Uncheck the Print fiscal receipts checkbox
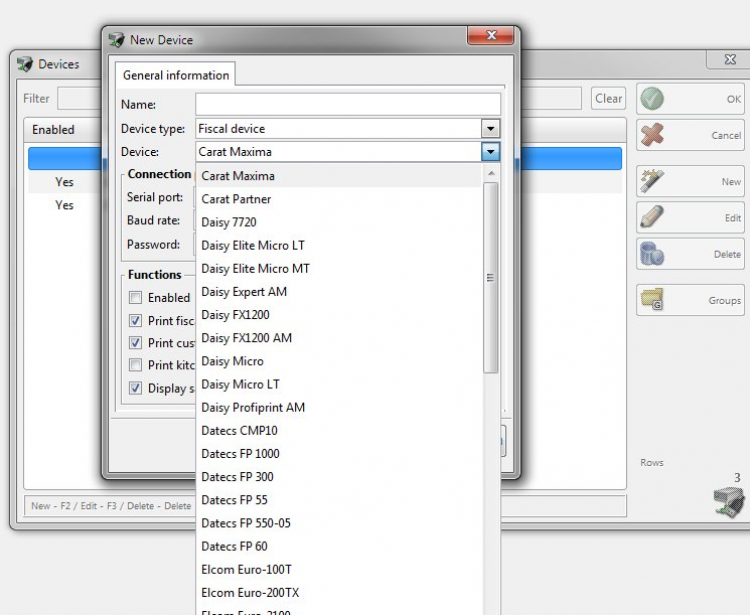This screenshot has width=750, height=615. tap(135, 320)
